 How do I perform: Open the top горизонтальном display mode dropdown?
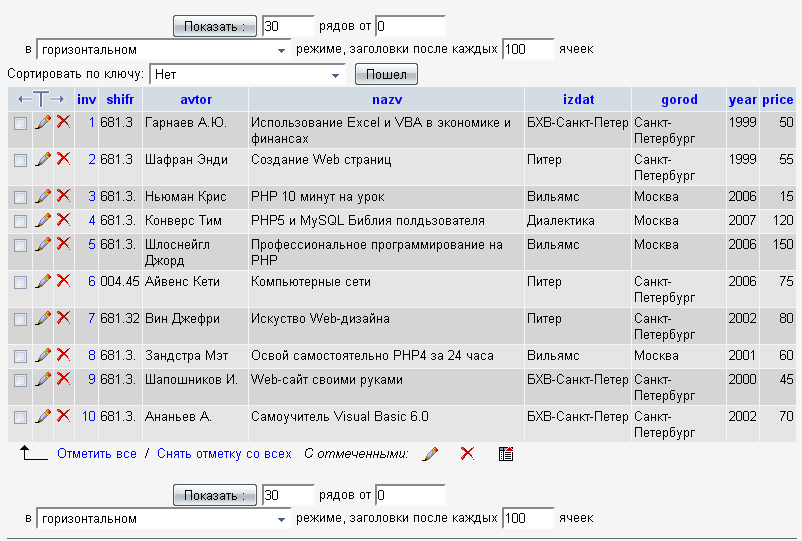(x=164, y=50)
